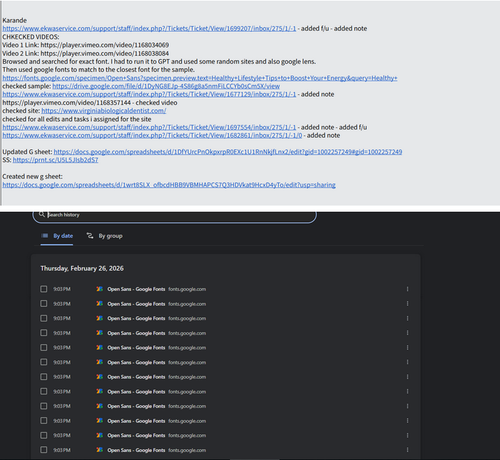Open the three-dot menu of the third history entry
500x460 pixels.
coord(407,318)
